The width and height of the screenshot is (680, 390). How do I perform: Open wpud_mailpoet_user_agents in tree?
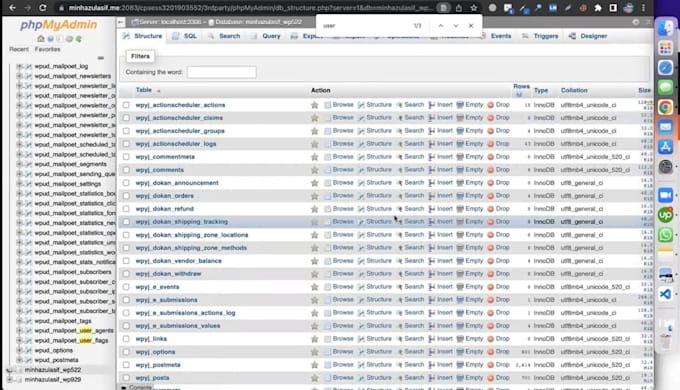[x=74, y=331]
